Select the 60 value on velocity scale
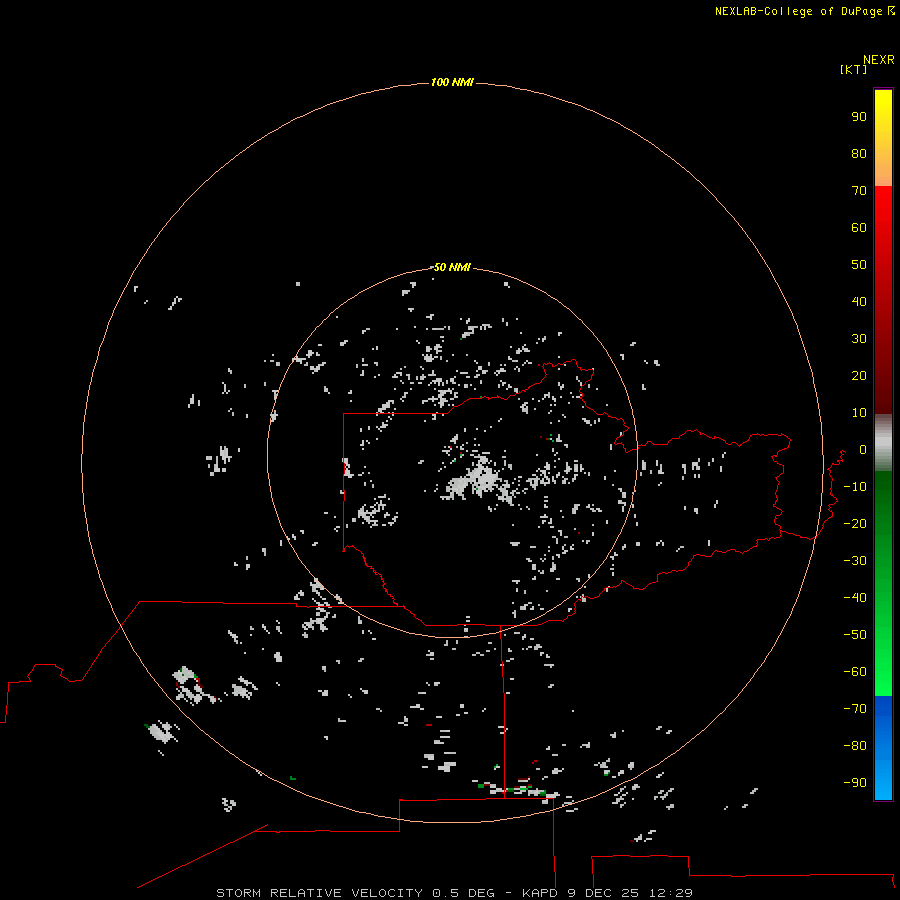The width and height of the screenshot is (900, 900). (859, 227)
